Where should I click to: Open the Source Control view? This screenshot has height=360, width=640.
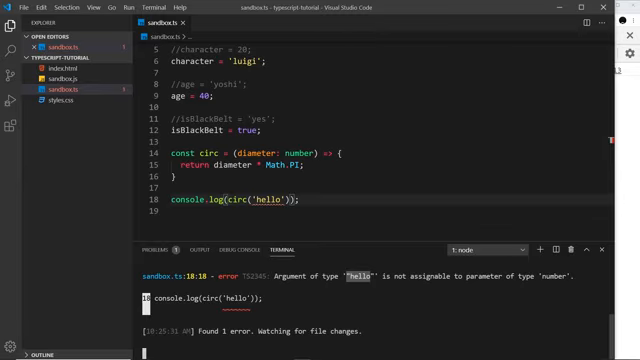[x=10, y=76]
